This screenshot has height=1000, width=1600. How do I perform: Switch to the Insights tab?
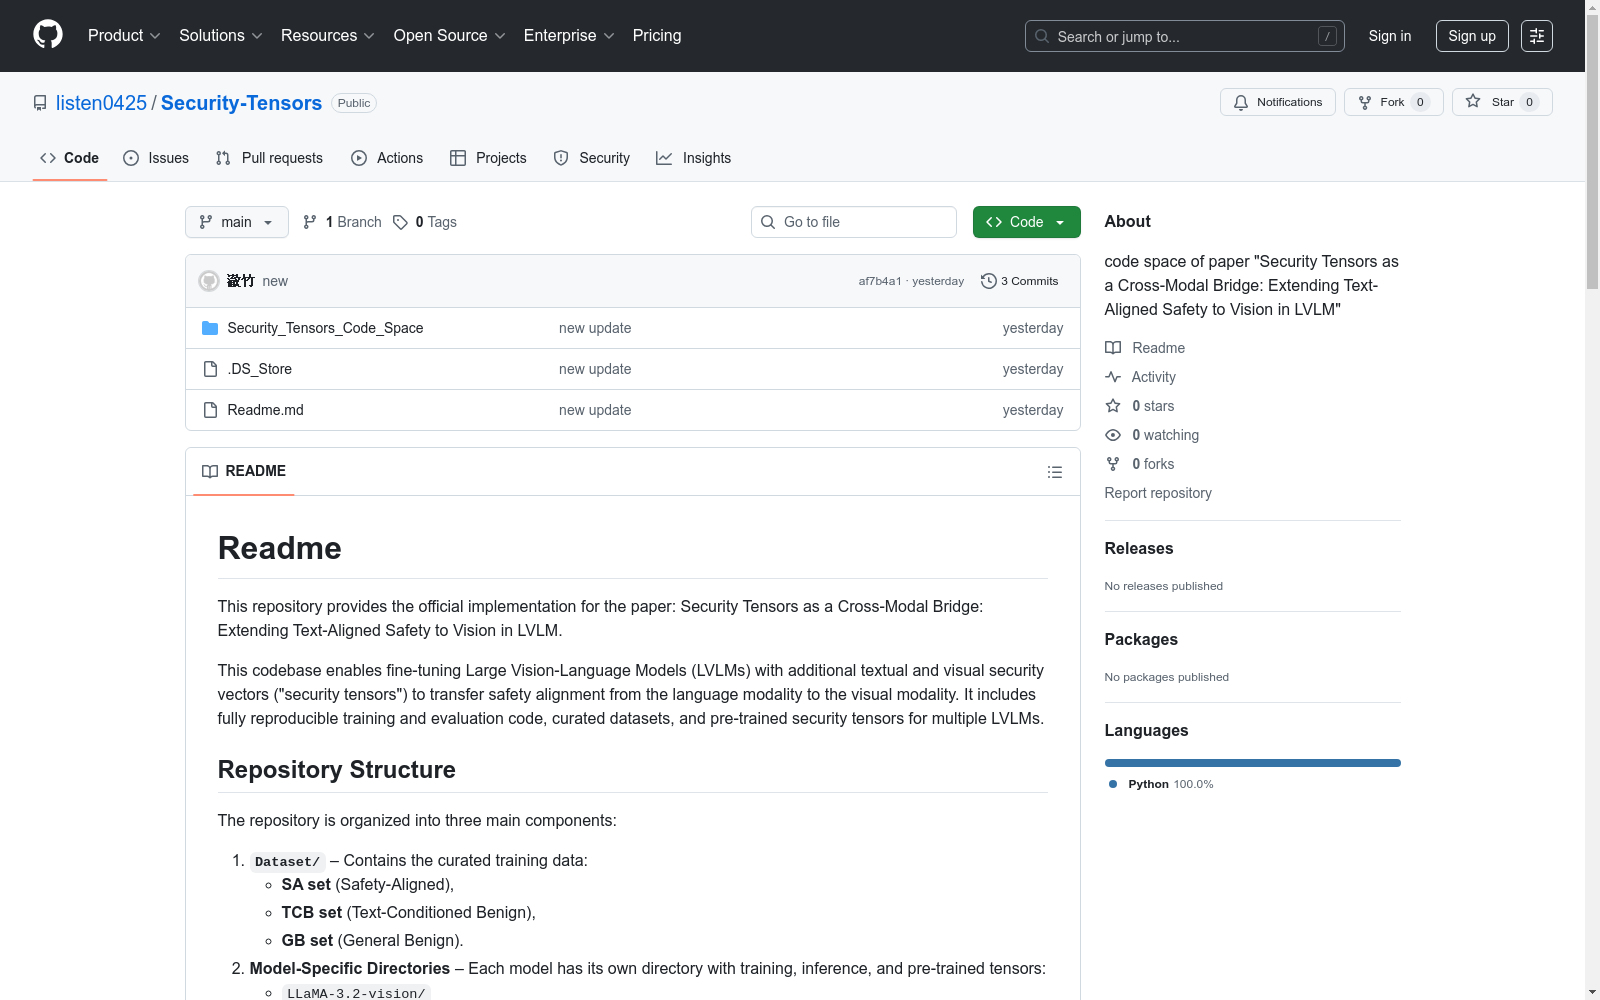pos(693,158)
